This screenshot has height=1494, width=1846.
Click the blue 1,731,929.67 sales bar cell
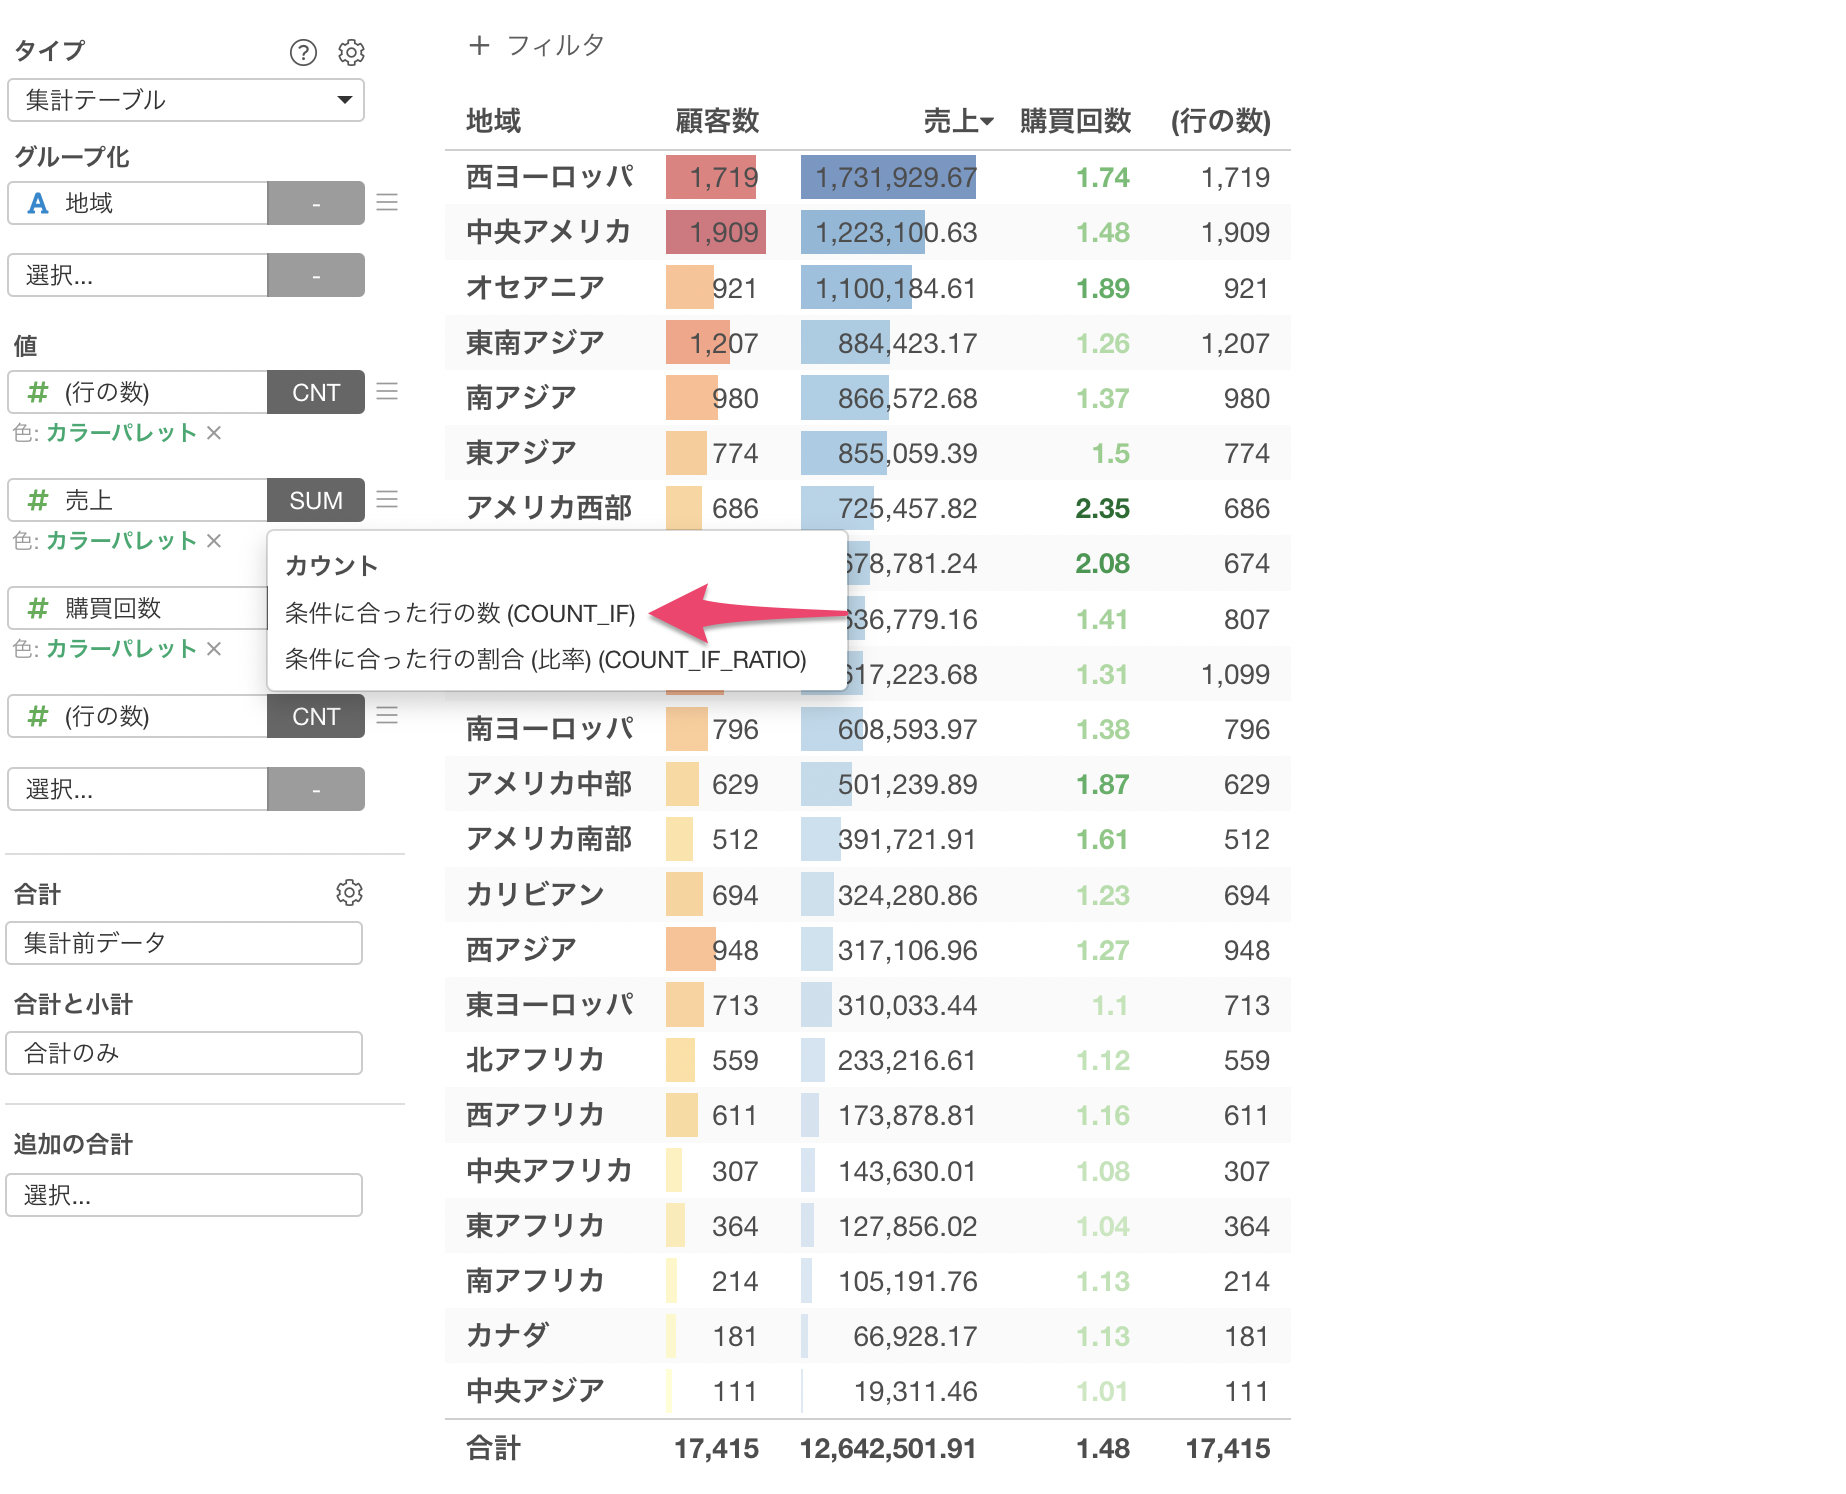[889, 177]
